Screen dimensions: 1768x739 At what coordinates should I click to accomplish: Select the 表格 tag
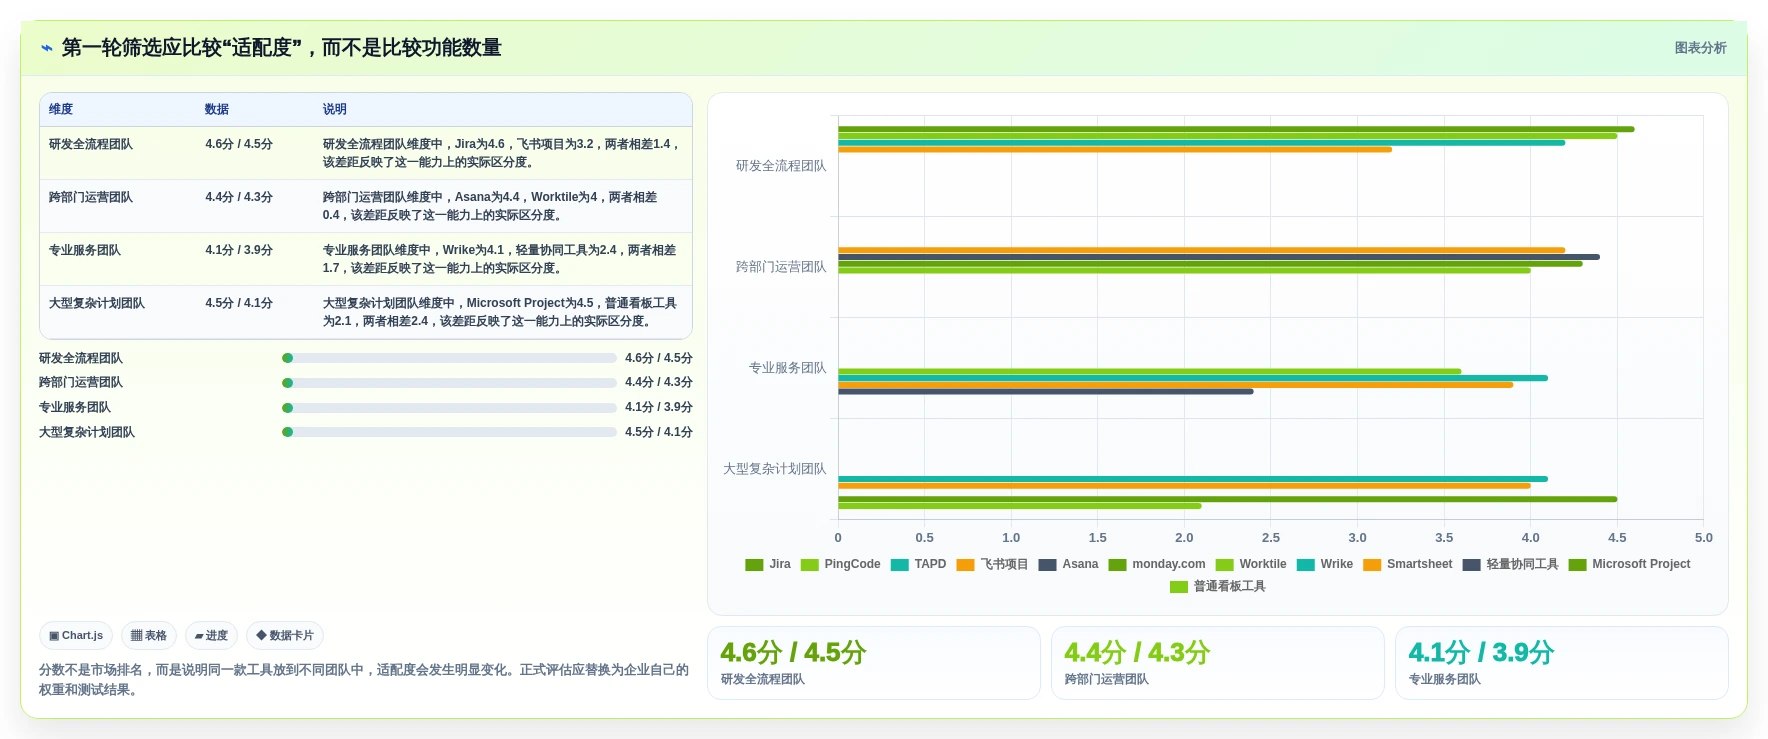click(x=149, y=635)
